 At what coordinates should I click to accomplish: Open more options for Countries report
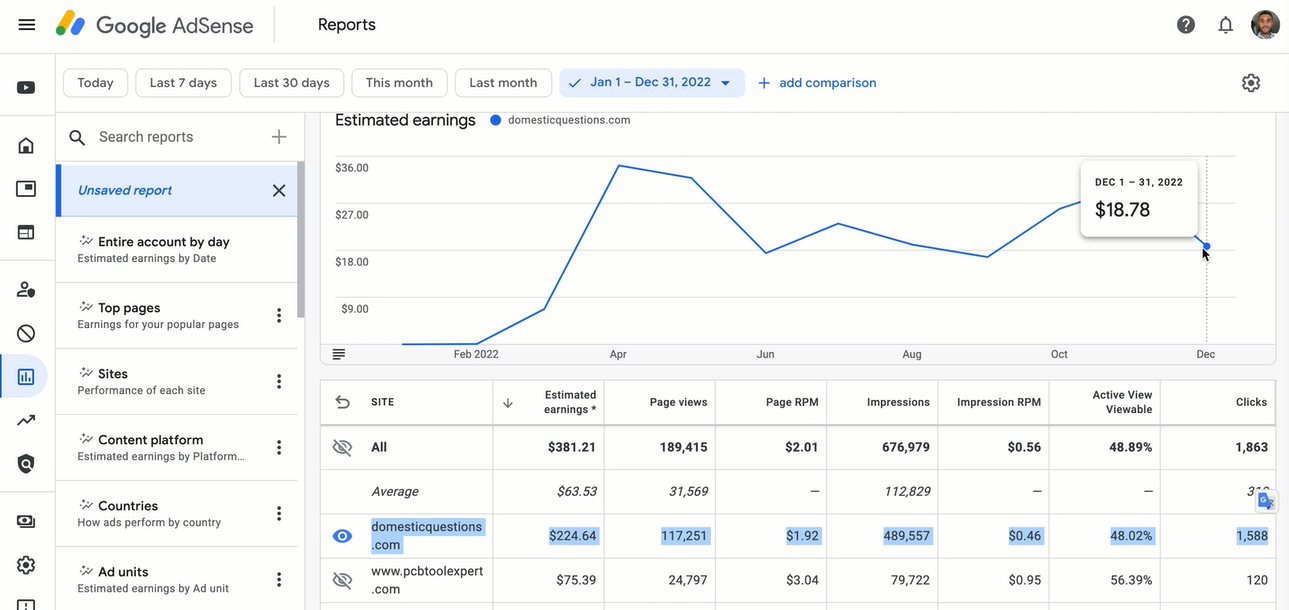(x=279, y=514)
